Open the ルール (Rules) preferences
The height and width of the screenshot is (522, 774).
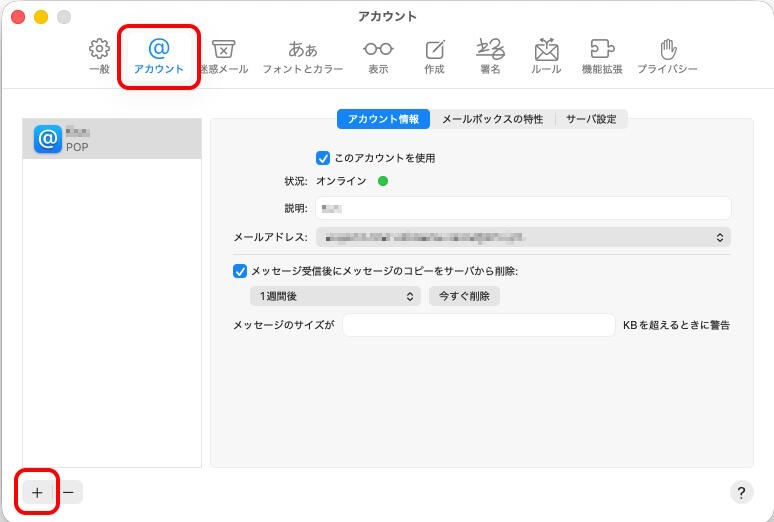point(546,56)
